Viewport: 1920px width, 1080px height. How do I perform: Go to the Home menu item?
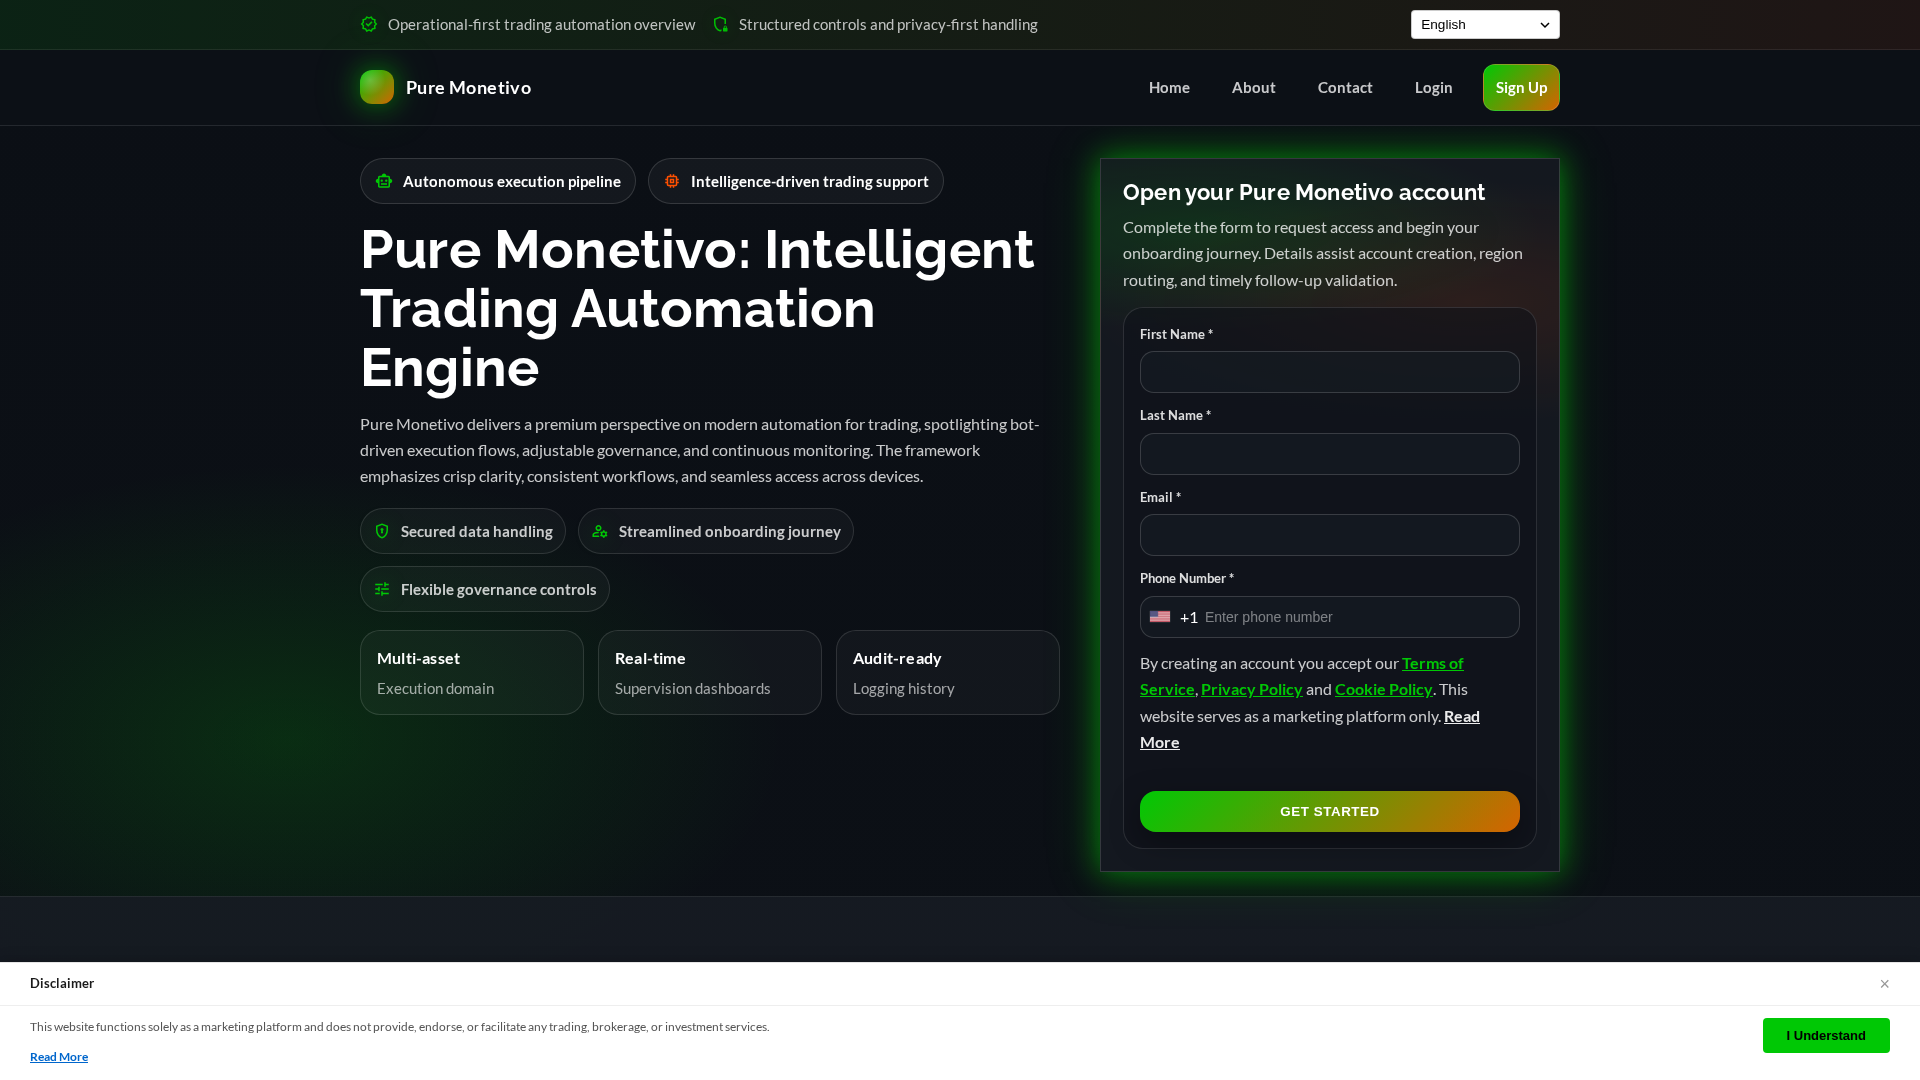coord(1169,87)
